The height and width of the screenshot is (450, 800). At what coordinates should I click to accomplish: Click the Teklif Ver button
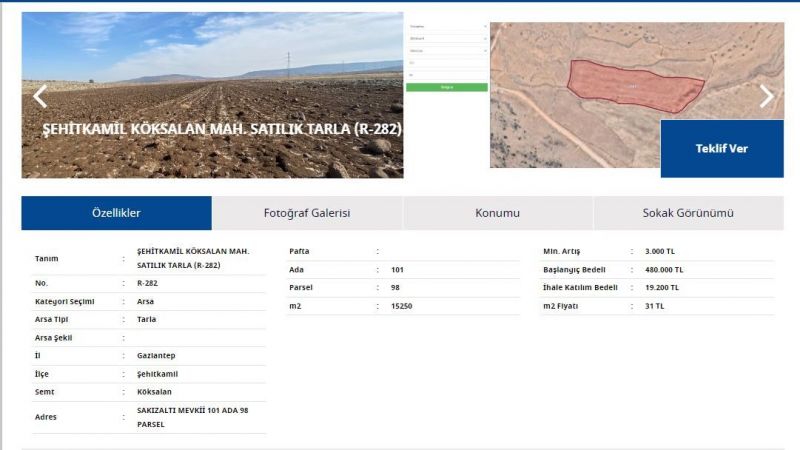tap(721, 149)
